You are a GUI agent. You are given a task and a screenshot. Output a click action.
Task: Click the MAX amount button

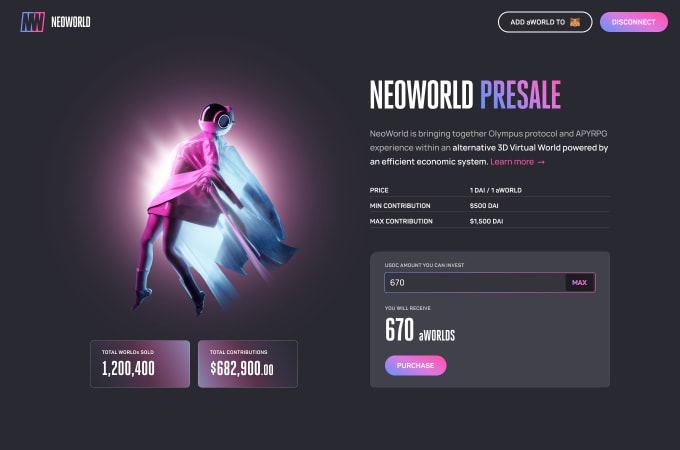579,283
